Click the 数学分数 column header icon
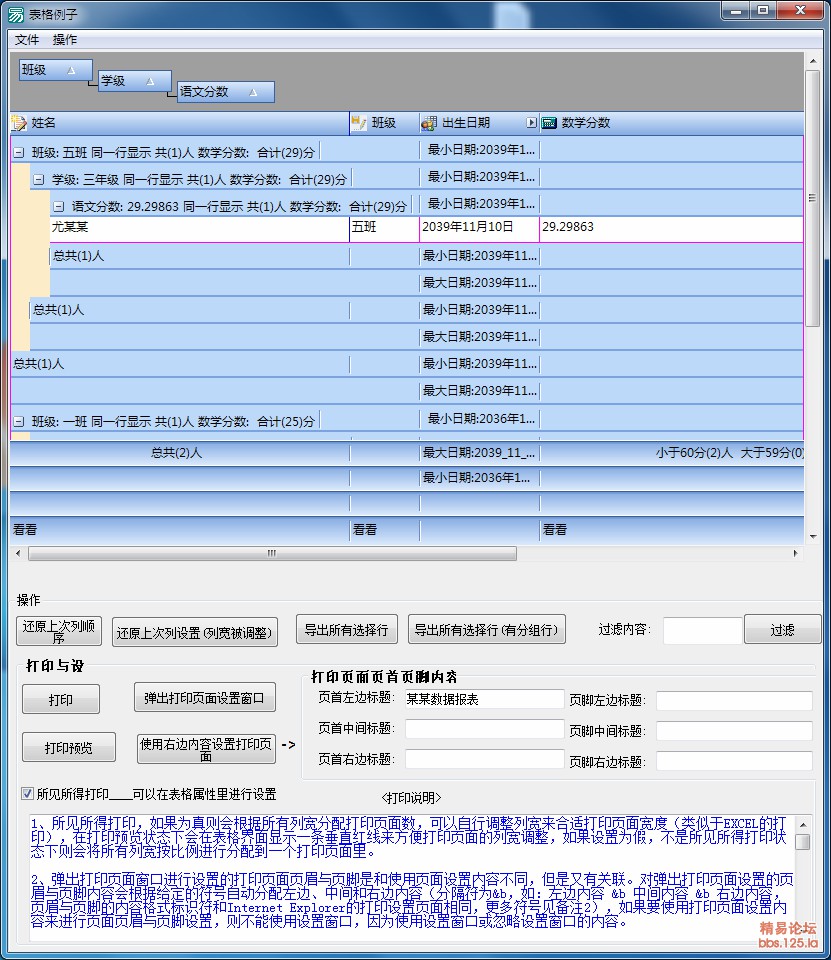The width and height of the screenshot is (831, 960). (x=549, y=123)
